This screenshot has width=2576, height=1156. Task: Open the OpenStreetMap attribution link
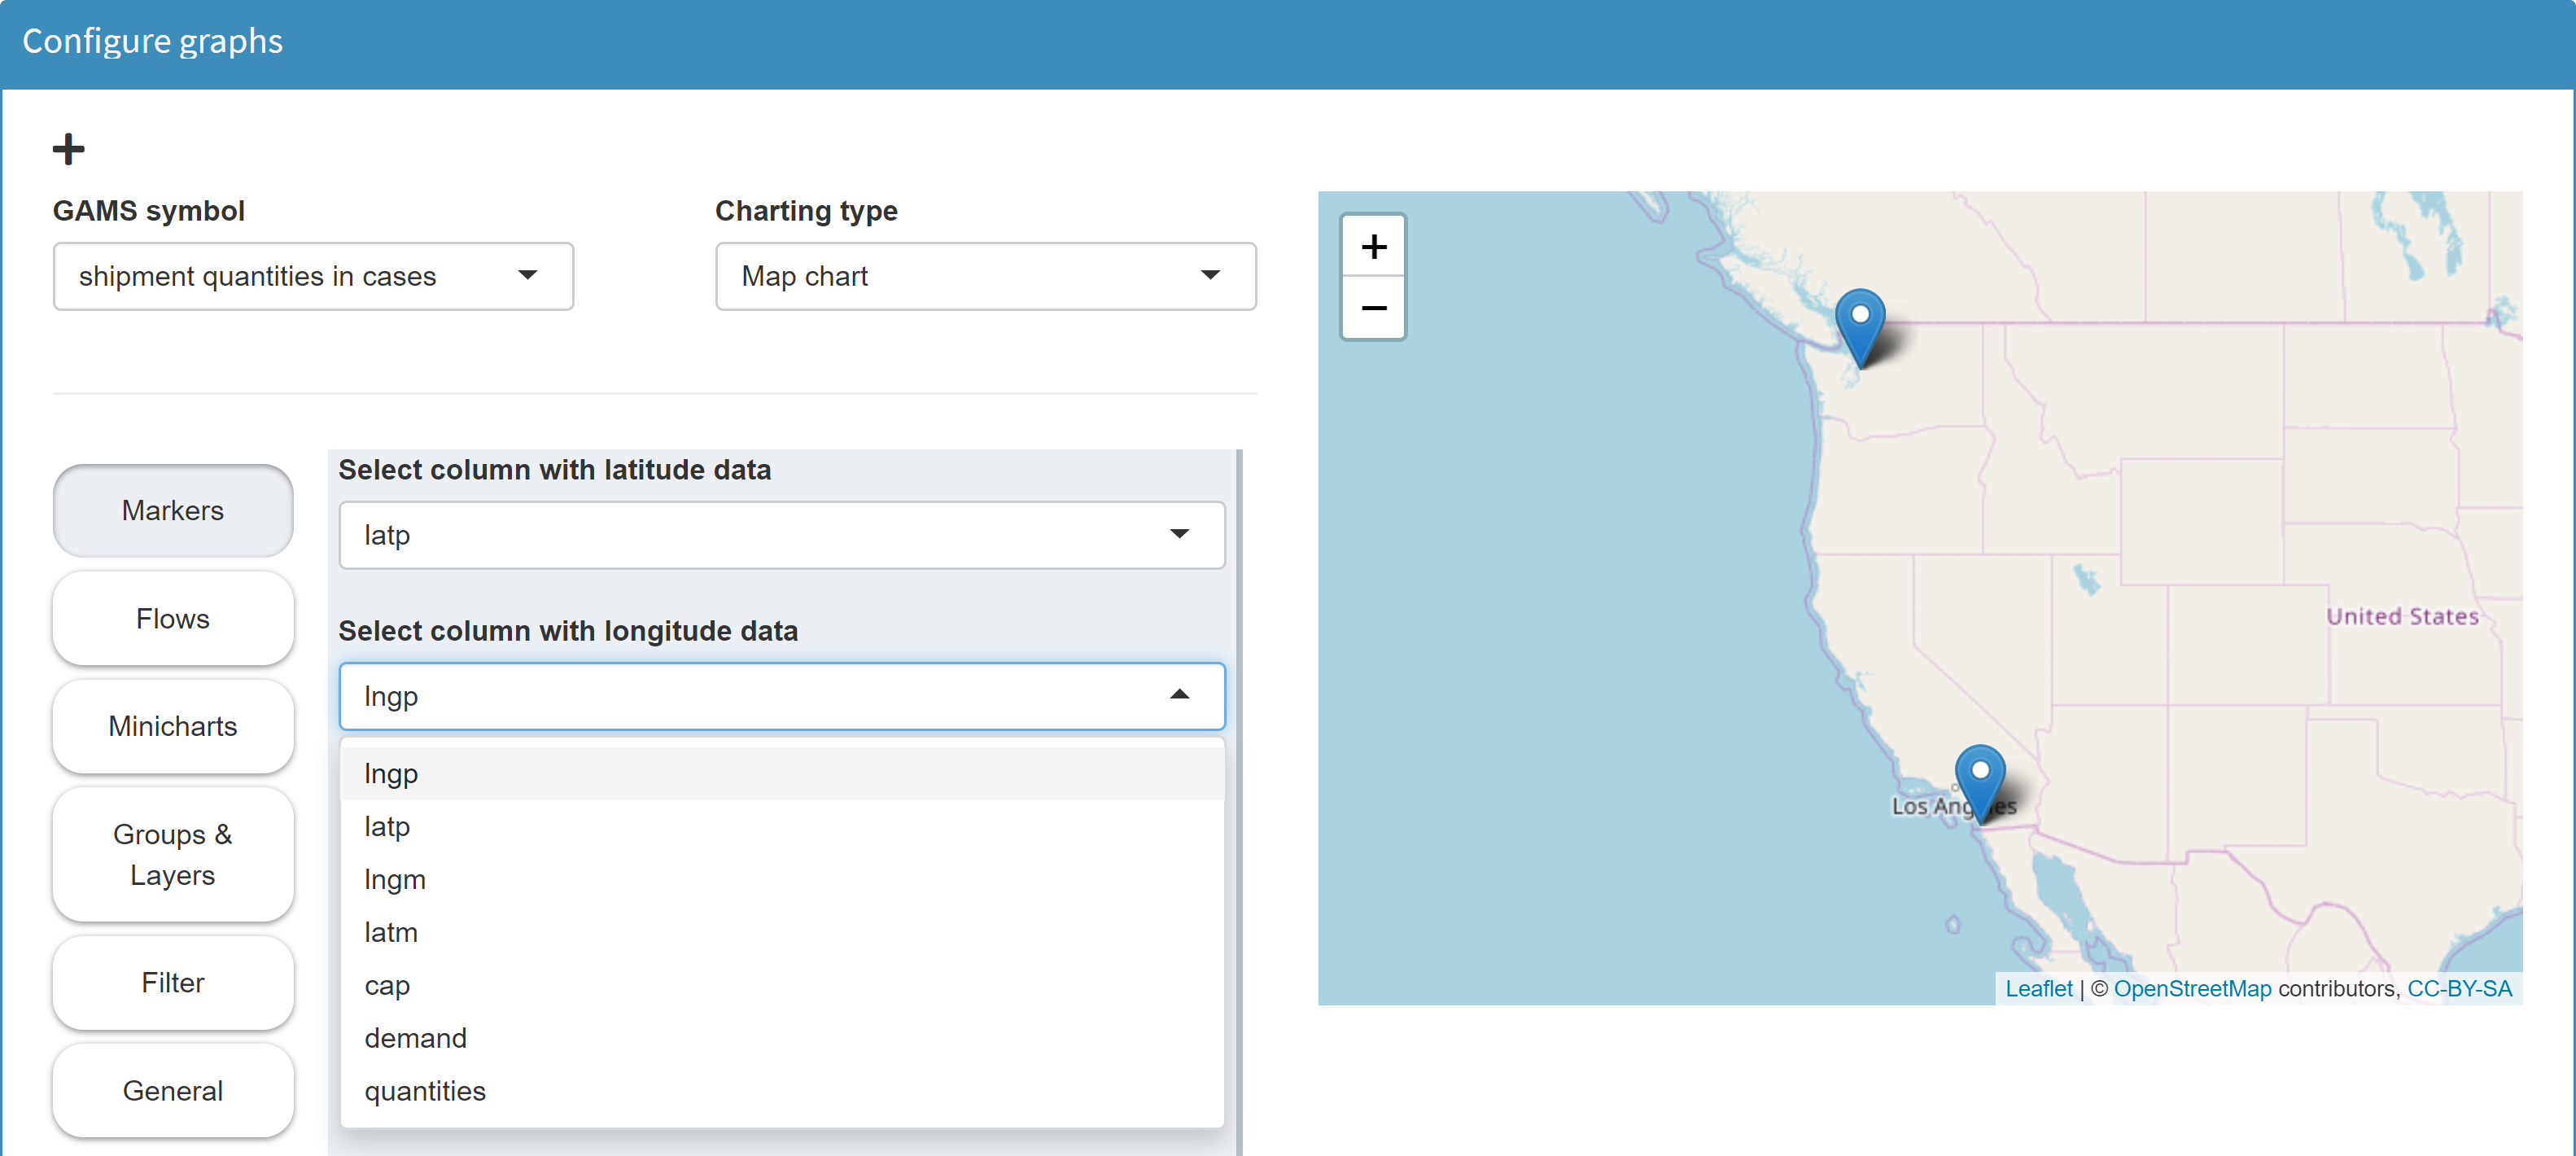point(2192,988)
